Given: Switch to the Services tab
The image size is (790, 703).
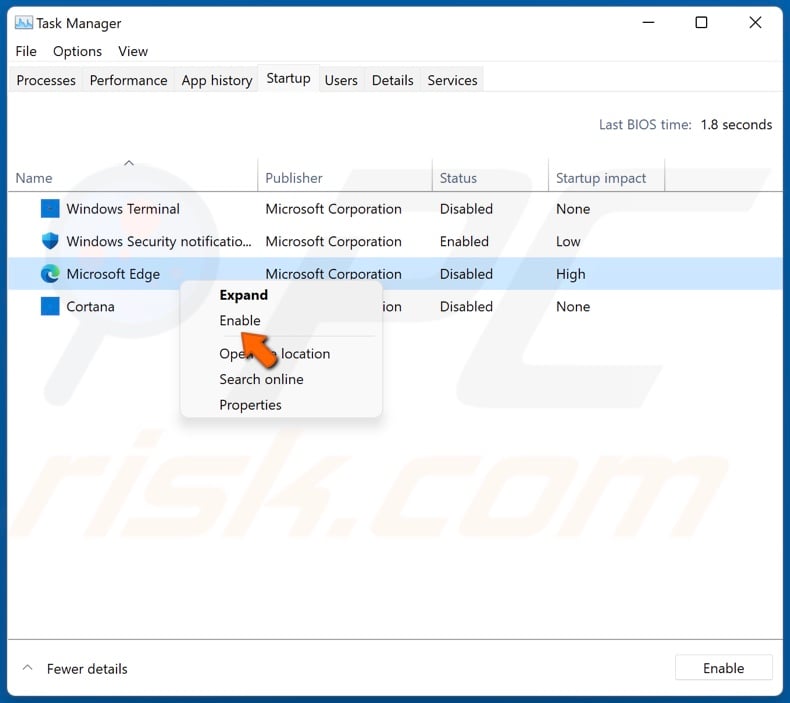Looking at the screenshot, I should pos(452,80).
